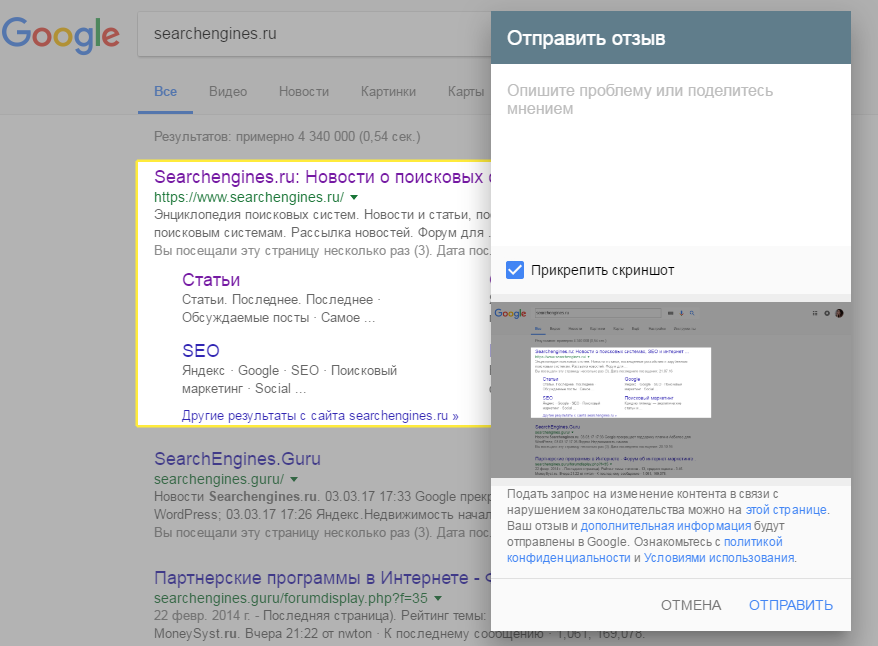Screen dimensions: 878x646
Task: Open Партнерские программы в Интернете result
Action: 323,578
